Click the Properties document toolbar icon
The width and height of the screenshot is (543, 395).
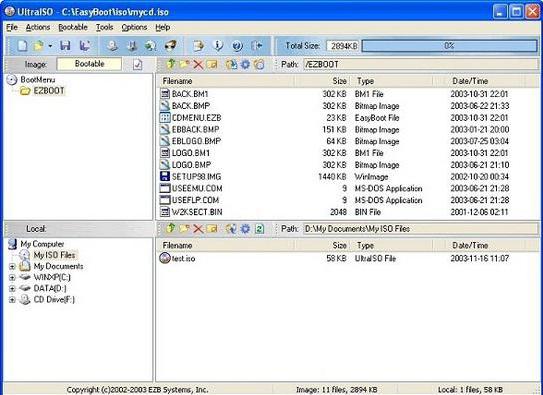198,46
